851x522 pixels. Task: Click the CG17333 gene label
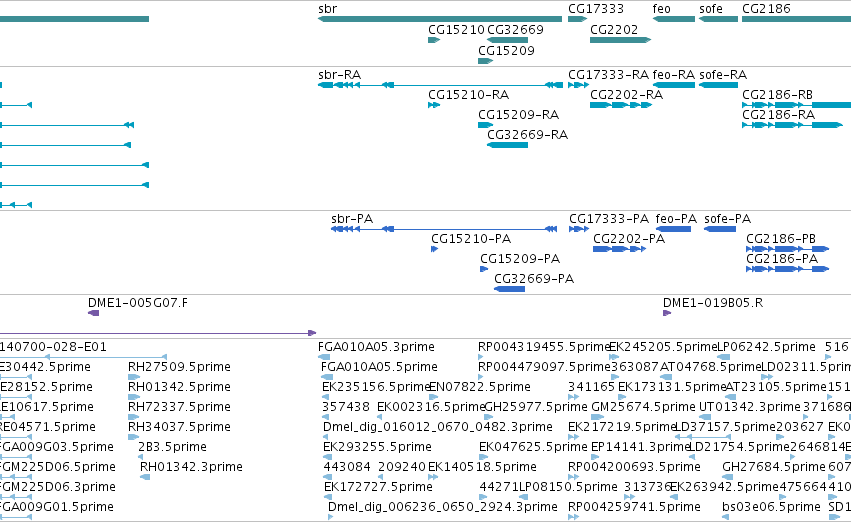[596, 9]
